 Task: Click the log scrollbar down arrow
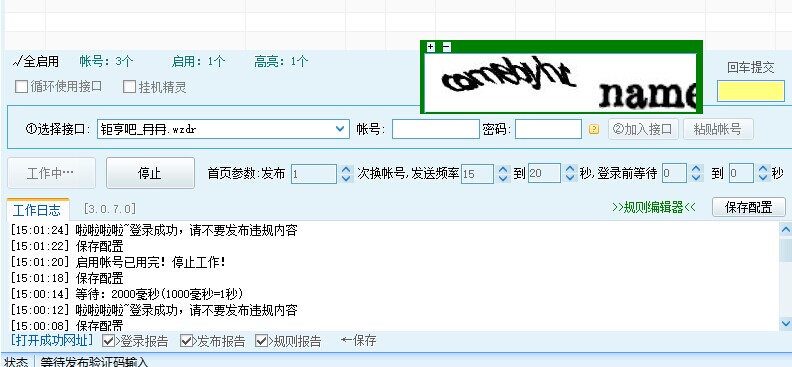click(x=785, y=323)
